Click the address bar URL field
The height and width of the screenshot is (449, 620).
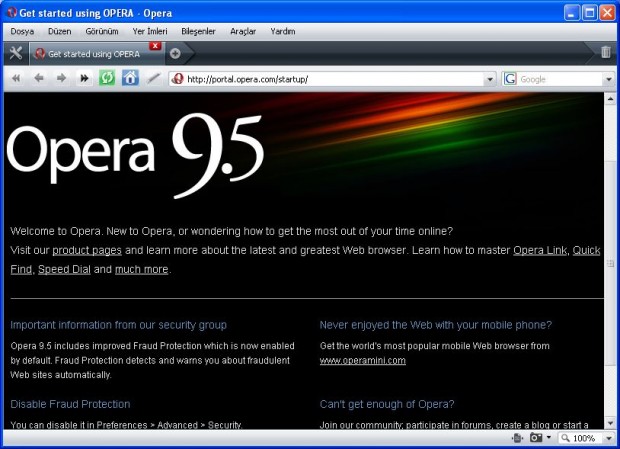tap(334, 79)
